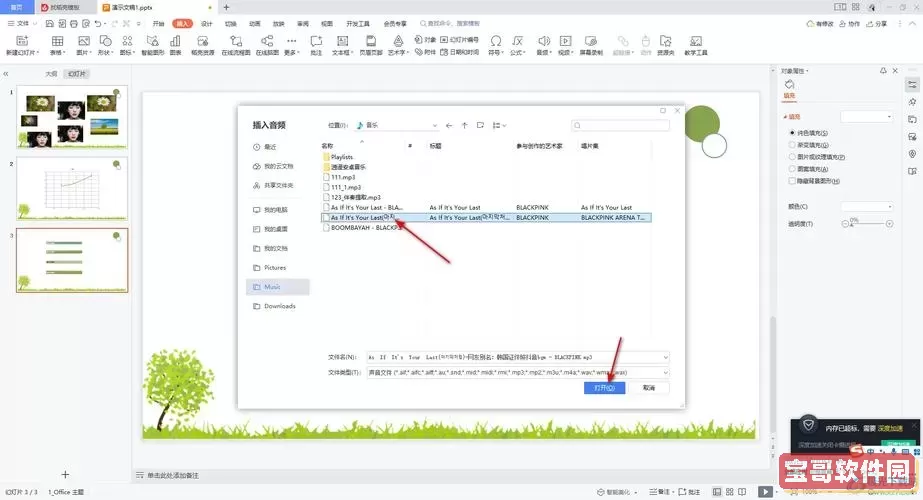Start slideshow with the play button
Image resolution: width=923 pixels, height=500 pixels.
[765, 492]
